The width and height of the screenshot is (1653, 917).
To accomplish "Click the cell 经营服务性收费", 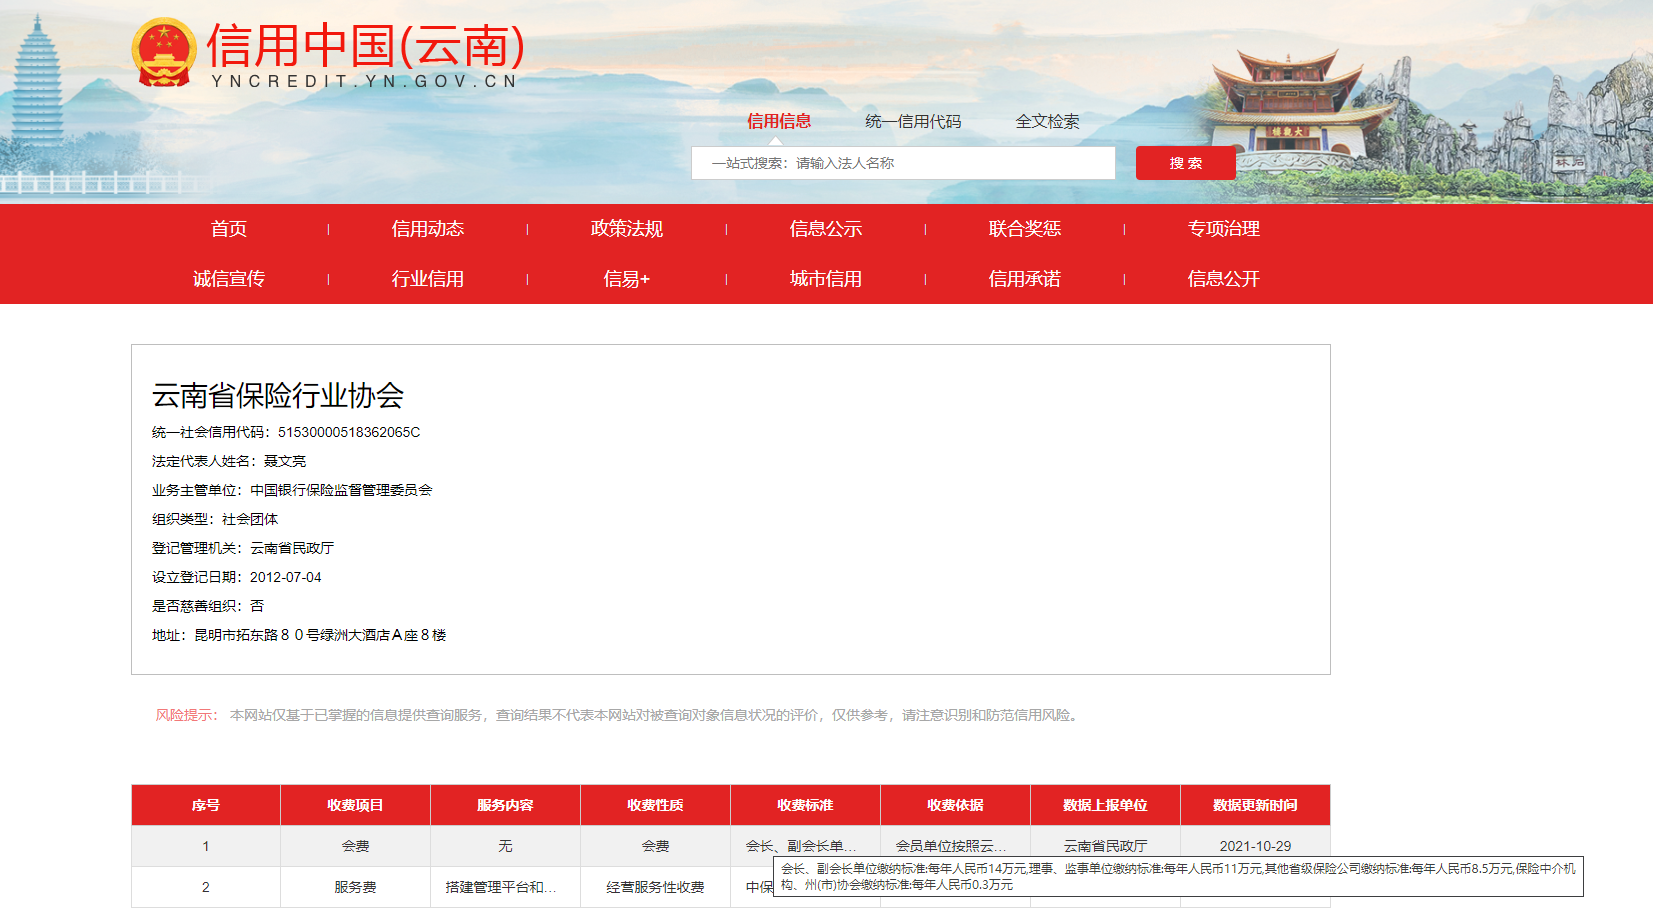I will pyautogui.click(x=655, y=887).
